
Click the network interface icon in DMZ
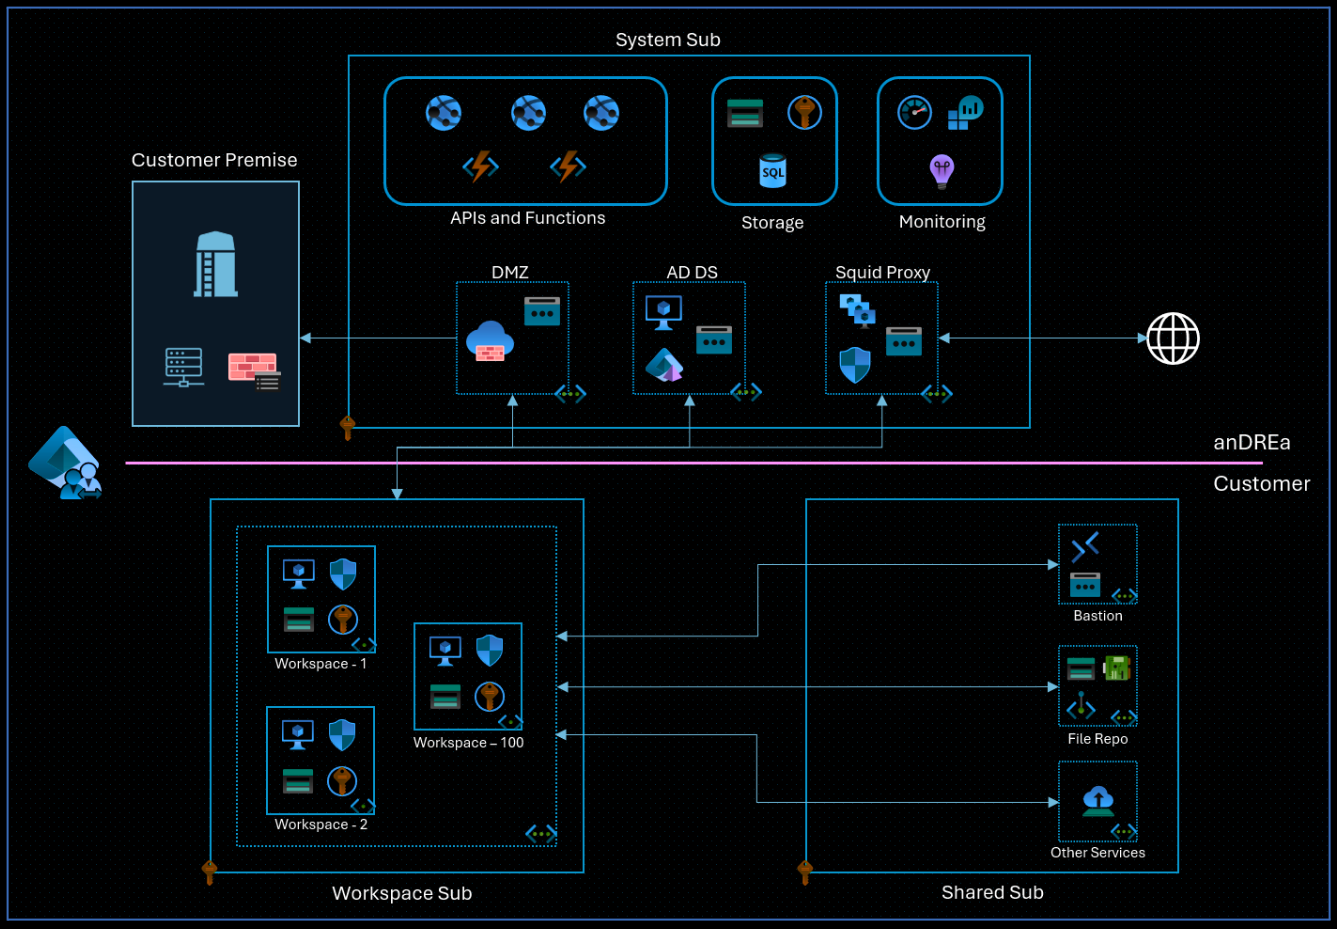tap(542, 311)
